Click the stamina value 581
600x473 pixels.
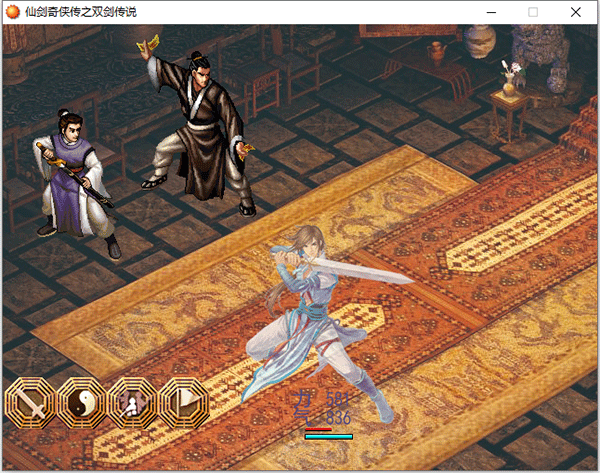[337, 400]
